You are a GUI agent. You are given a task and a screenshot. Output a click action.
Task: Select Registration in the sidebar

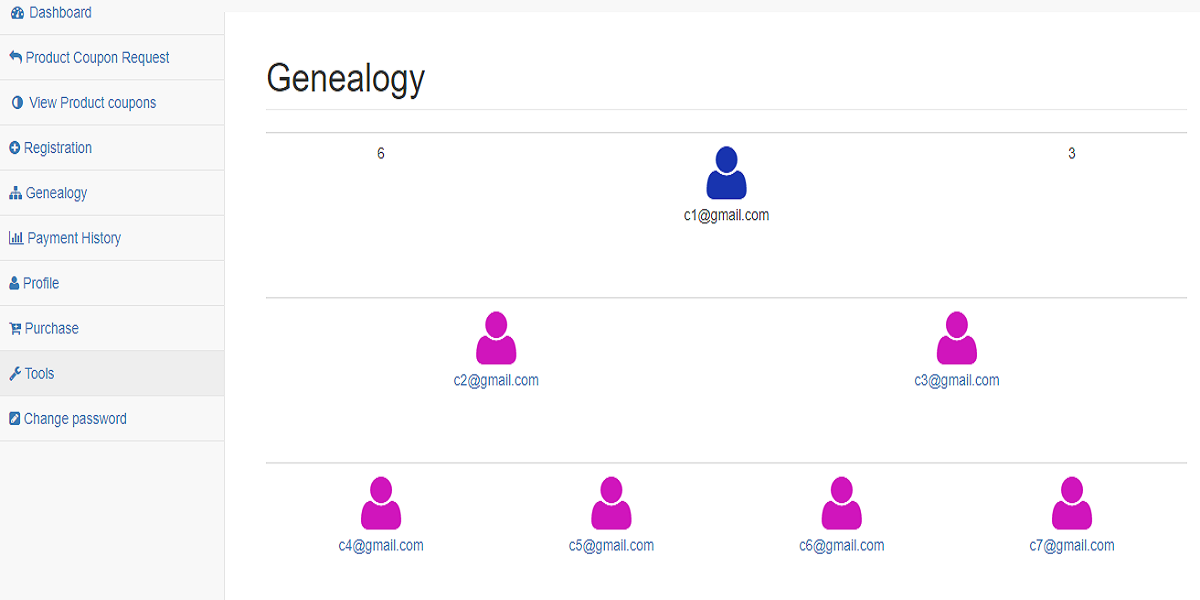click(112, 148)
